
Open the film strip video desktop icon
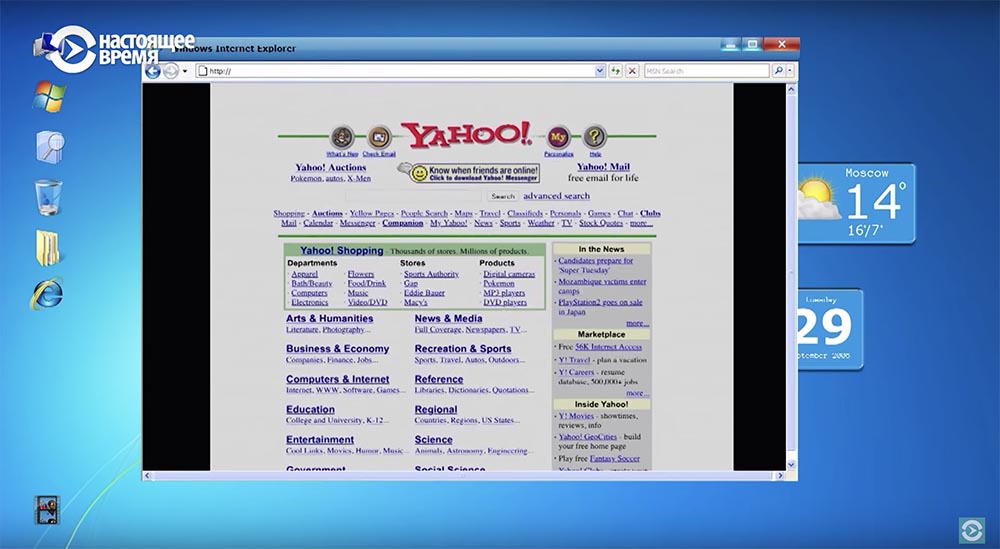click(x=47, y=510)
